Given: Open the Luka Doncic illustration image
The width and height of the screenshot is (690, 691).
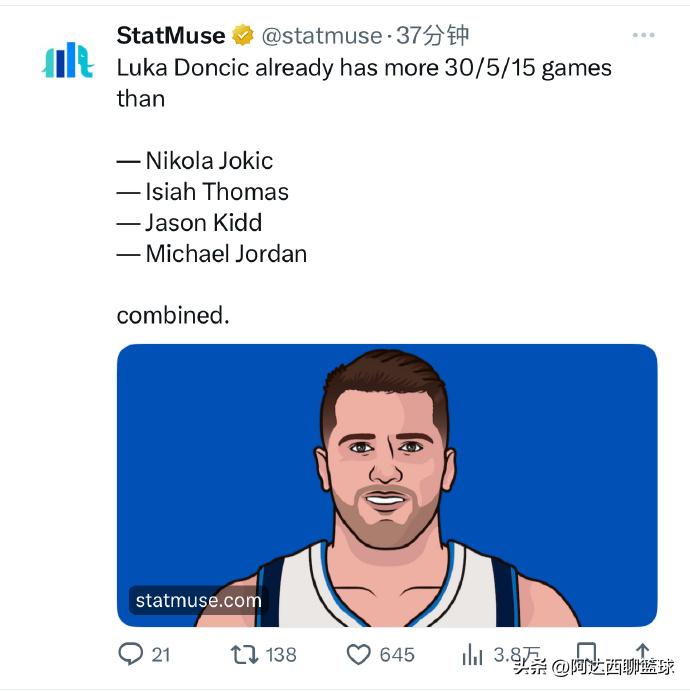Looking at the screenshot, I should (387, 485).
